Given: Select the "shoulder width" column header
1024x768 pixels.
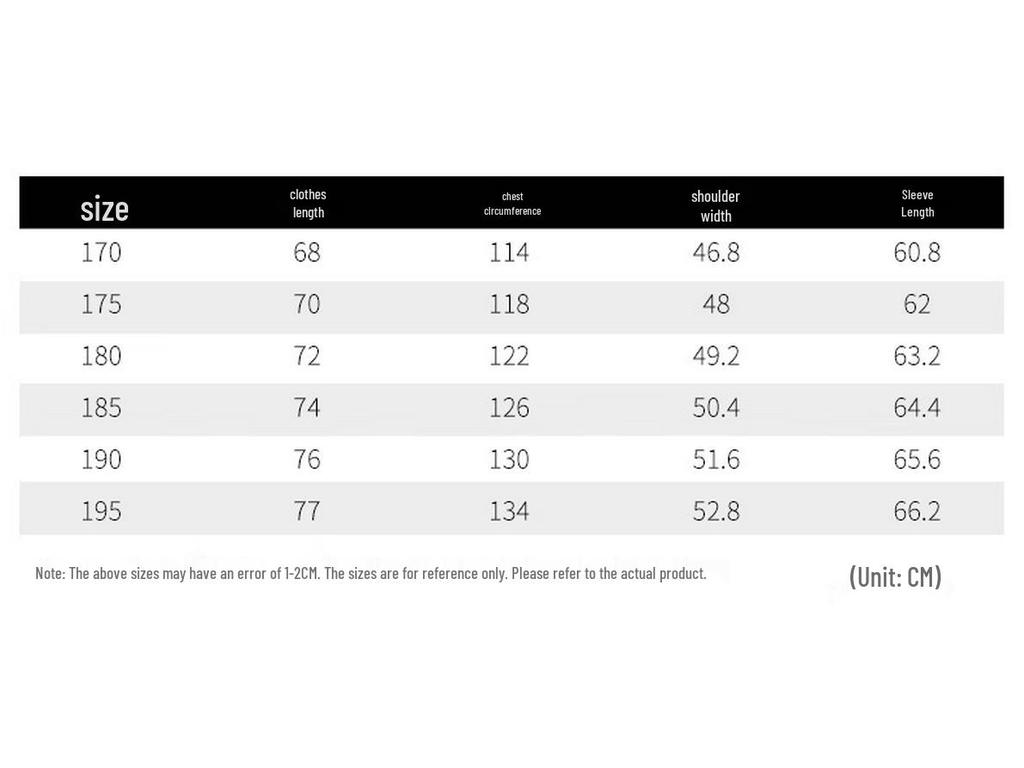Looking at the screenshot, I should pos(716,206).
